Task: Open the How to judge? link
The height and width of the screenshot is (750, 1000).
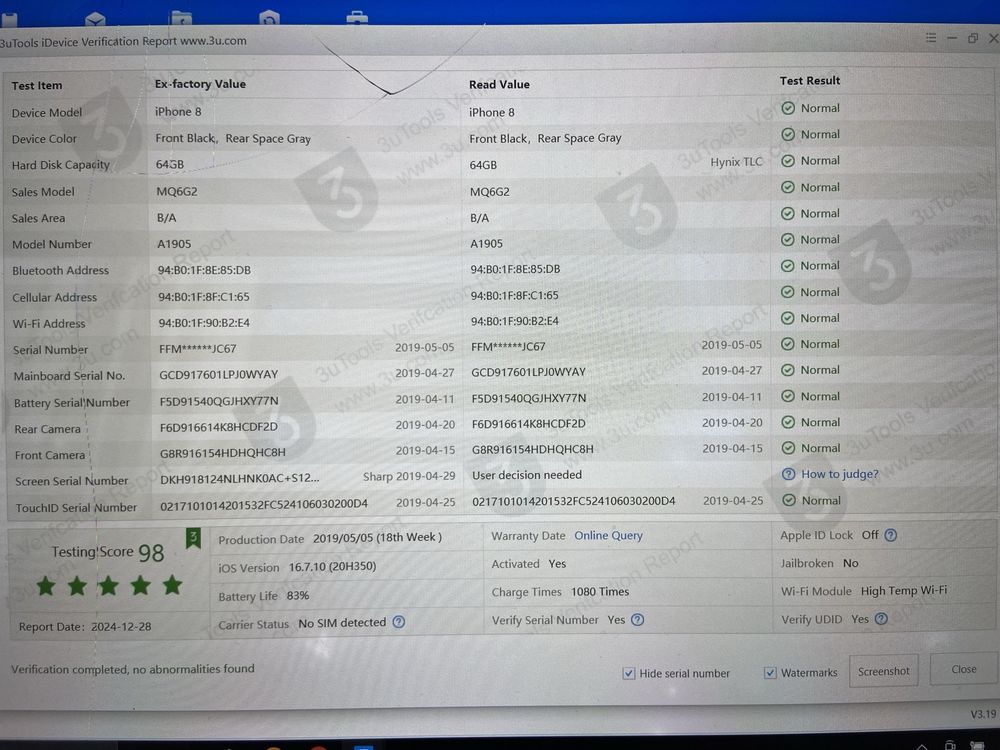Action: pos(839,474)
